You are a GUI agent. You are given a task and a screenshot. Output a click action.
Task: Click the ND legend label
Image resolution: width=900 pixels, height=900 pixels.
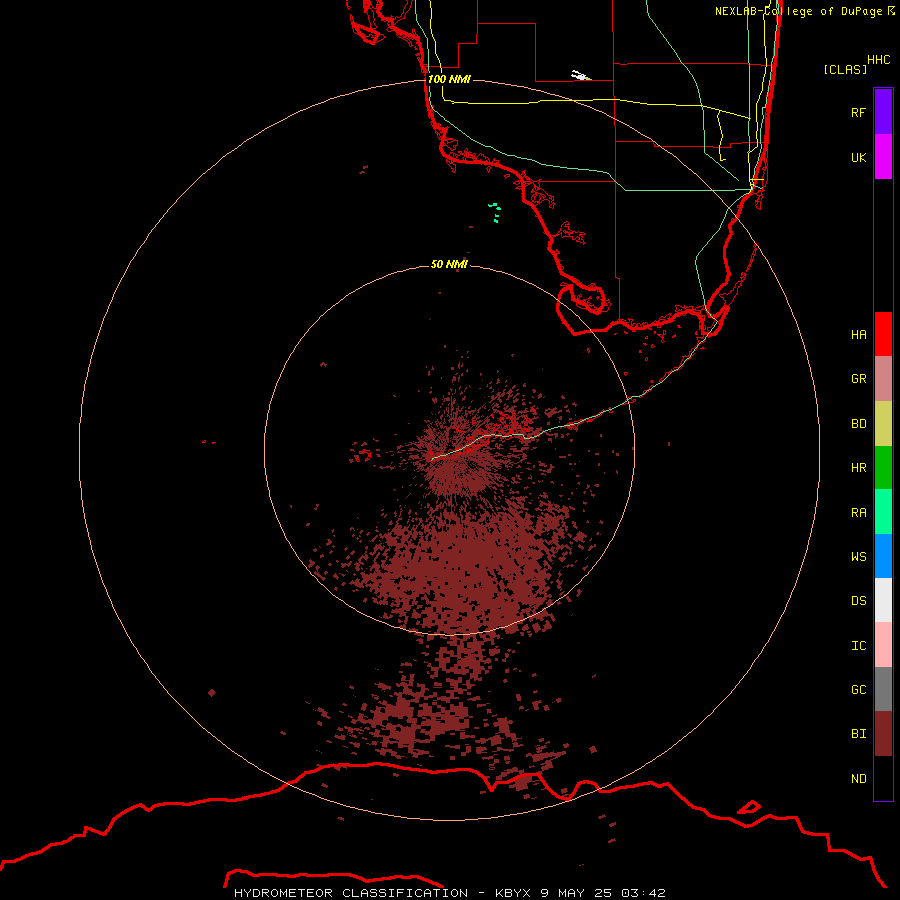point(858,779)
